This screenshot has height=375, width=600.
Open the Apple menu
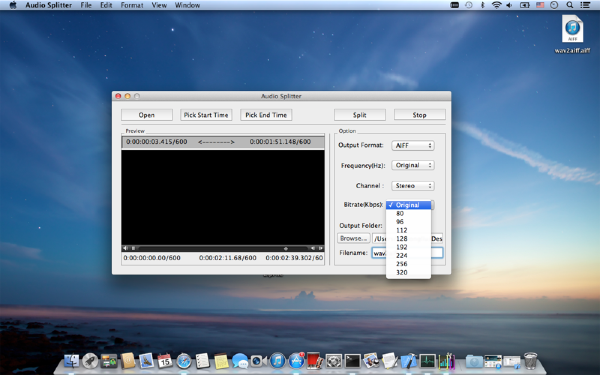pyautogui.click(x=13, y=5)
